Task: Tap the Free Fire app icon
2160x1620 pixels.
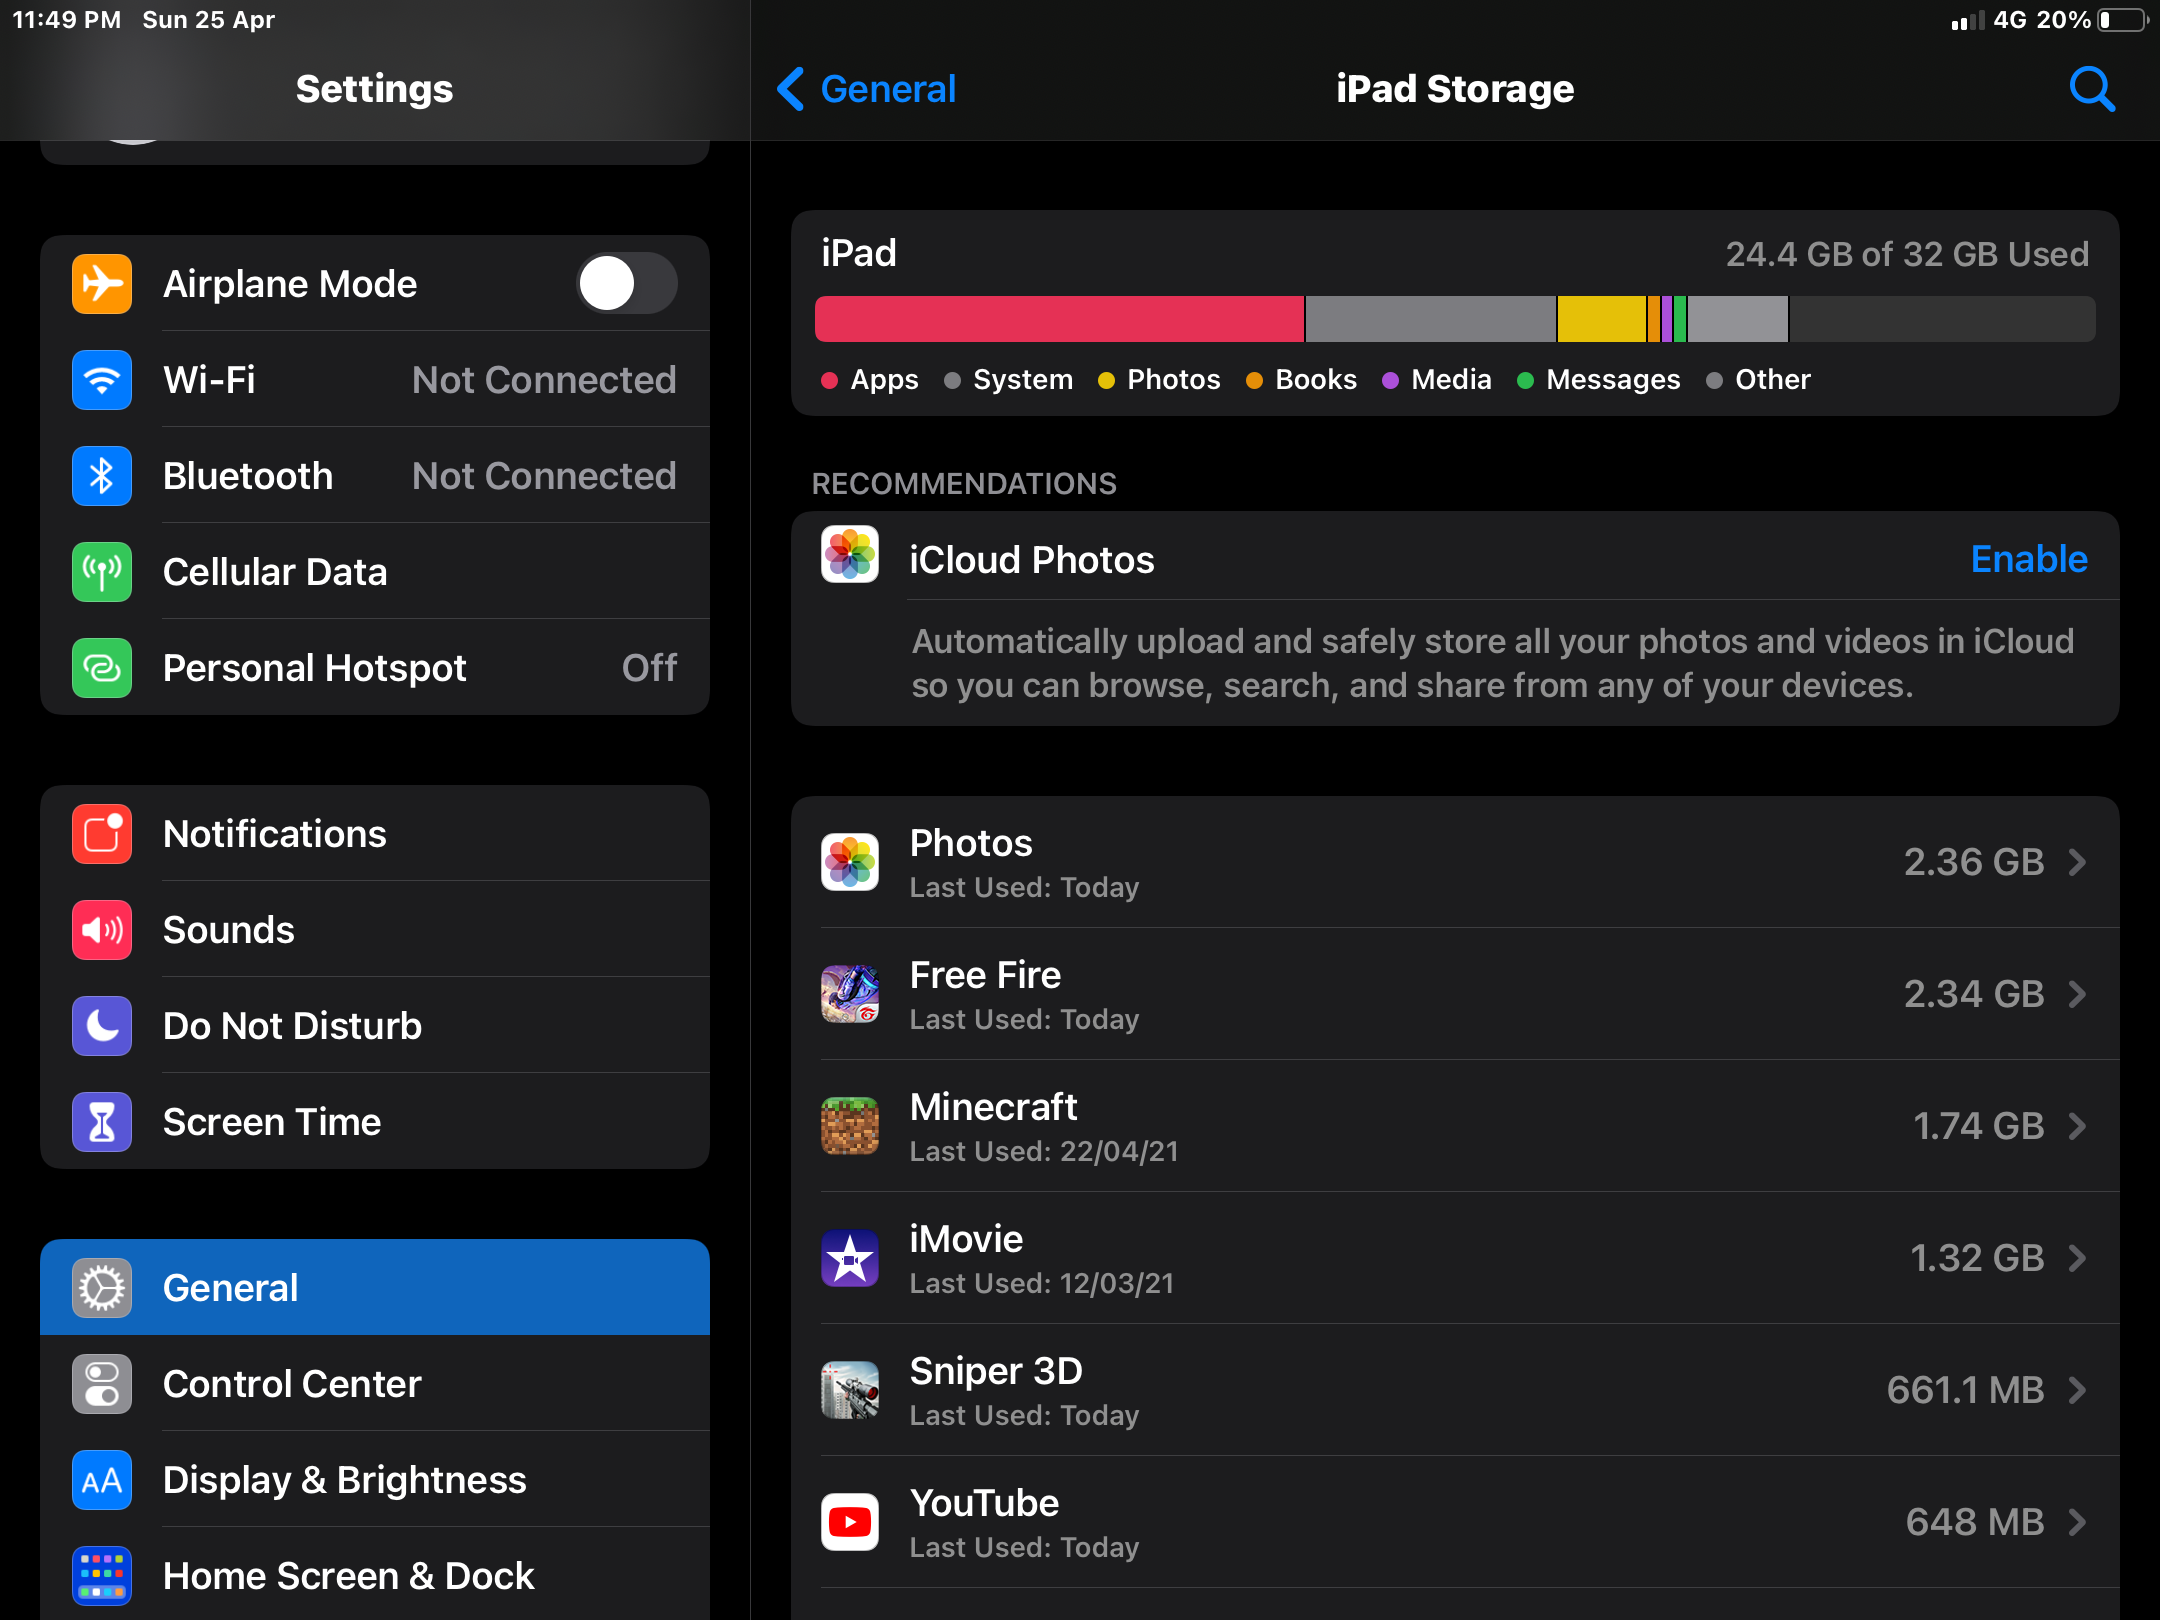Action: coord(850,994)
